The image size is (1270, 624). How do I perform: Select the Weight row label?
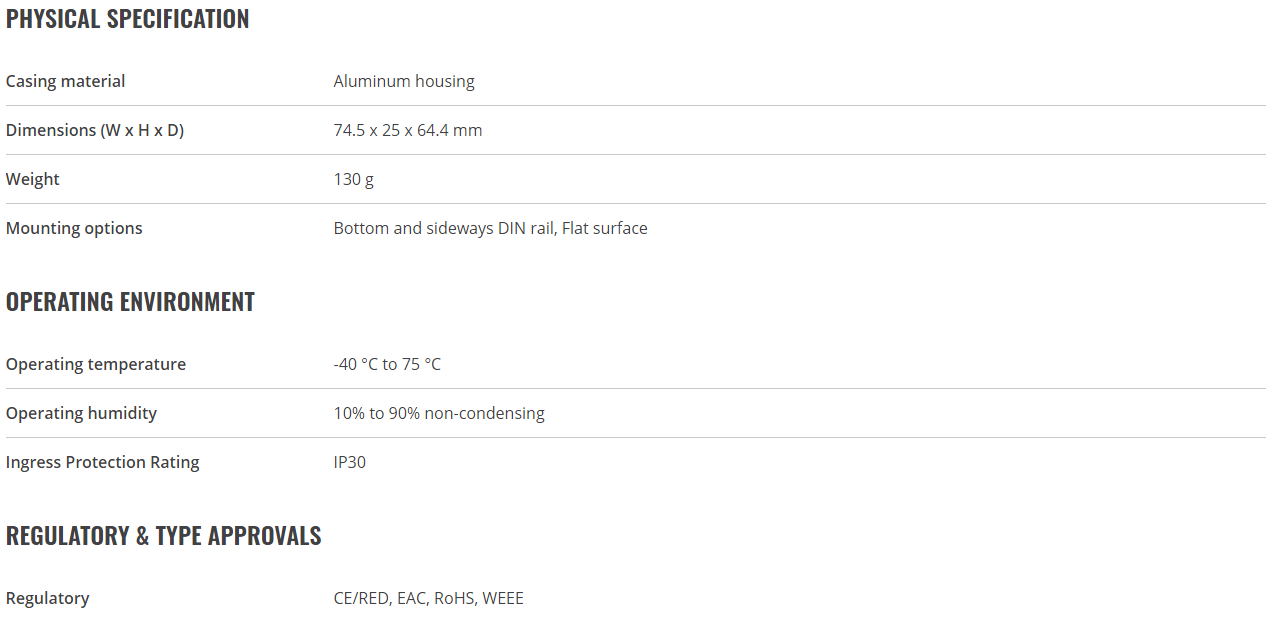[x=33, y=179]
